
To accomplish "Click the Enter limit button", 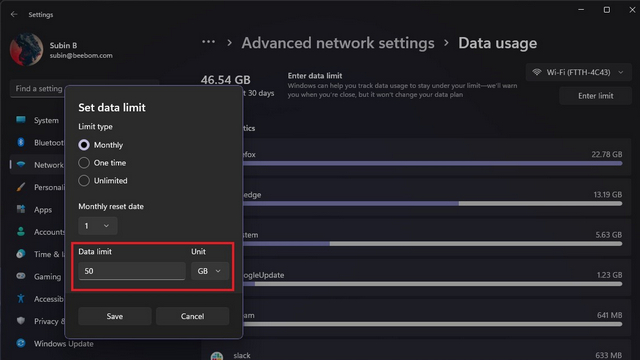I will (596, 96).
